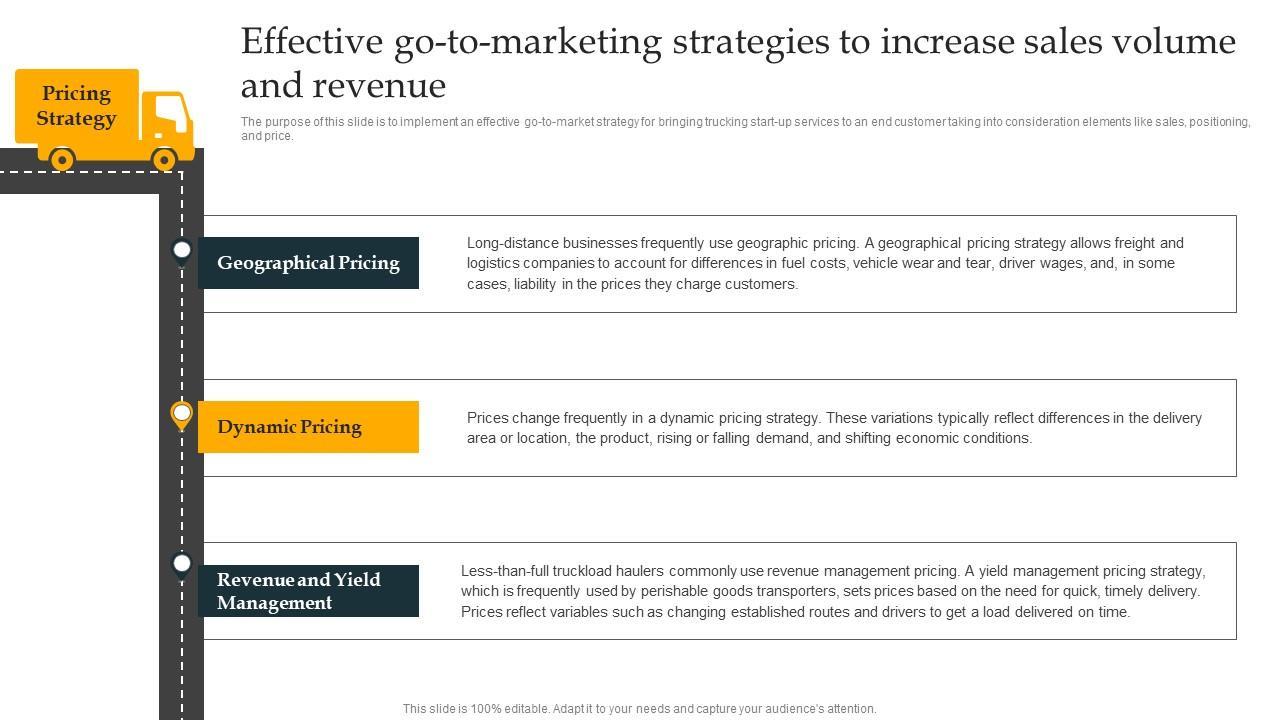Click the geographic pricing description paragraph
Screen dimensions: 1280x720
pos(825,263)
